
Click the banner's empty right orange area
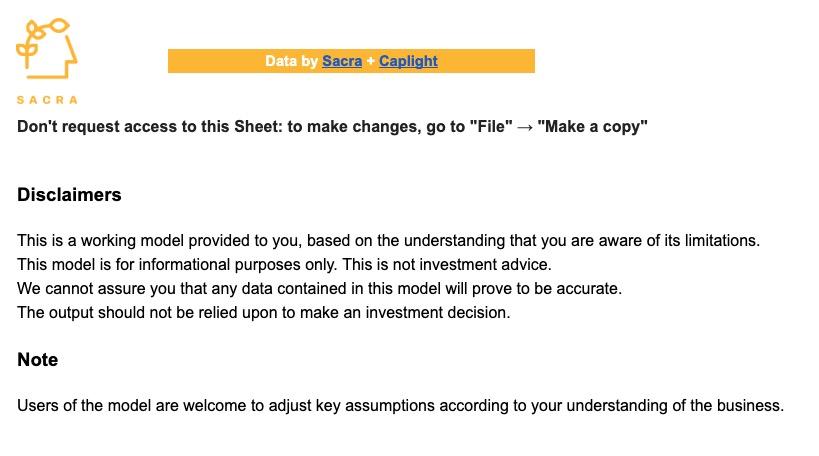click(487, 61)
